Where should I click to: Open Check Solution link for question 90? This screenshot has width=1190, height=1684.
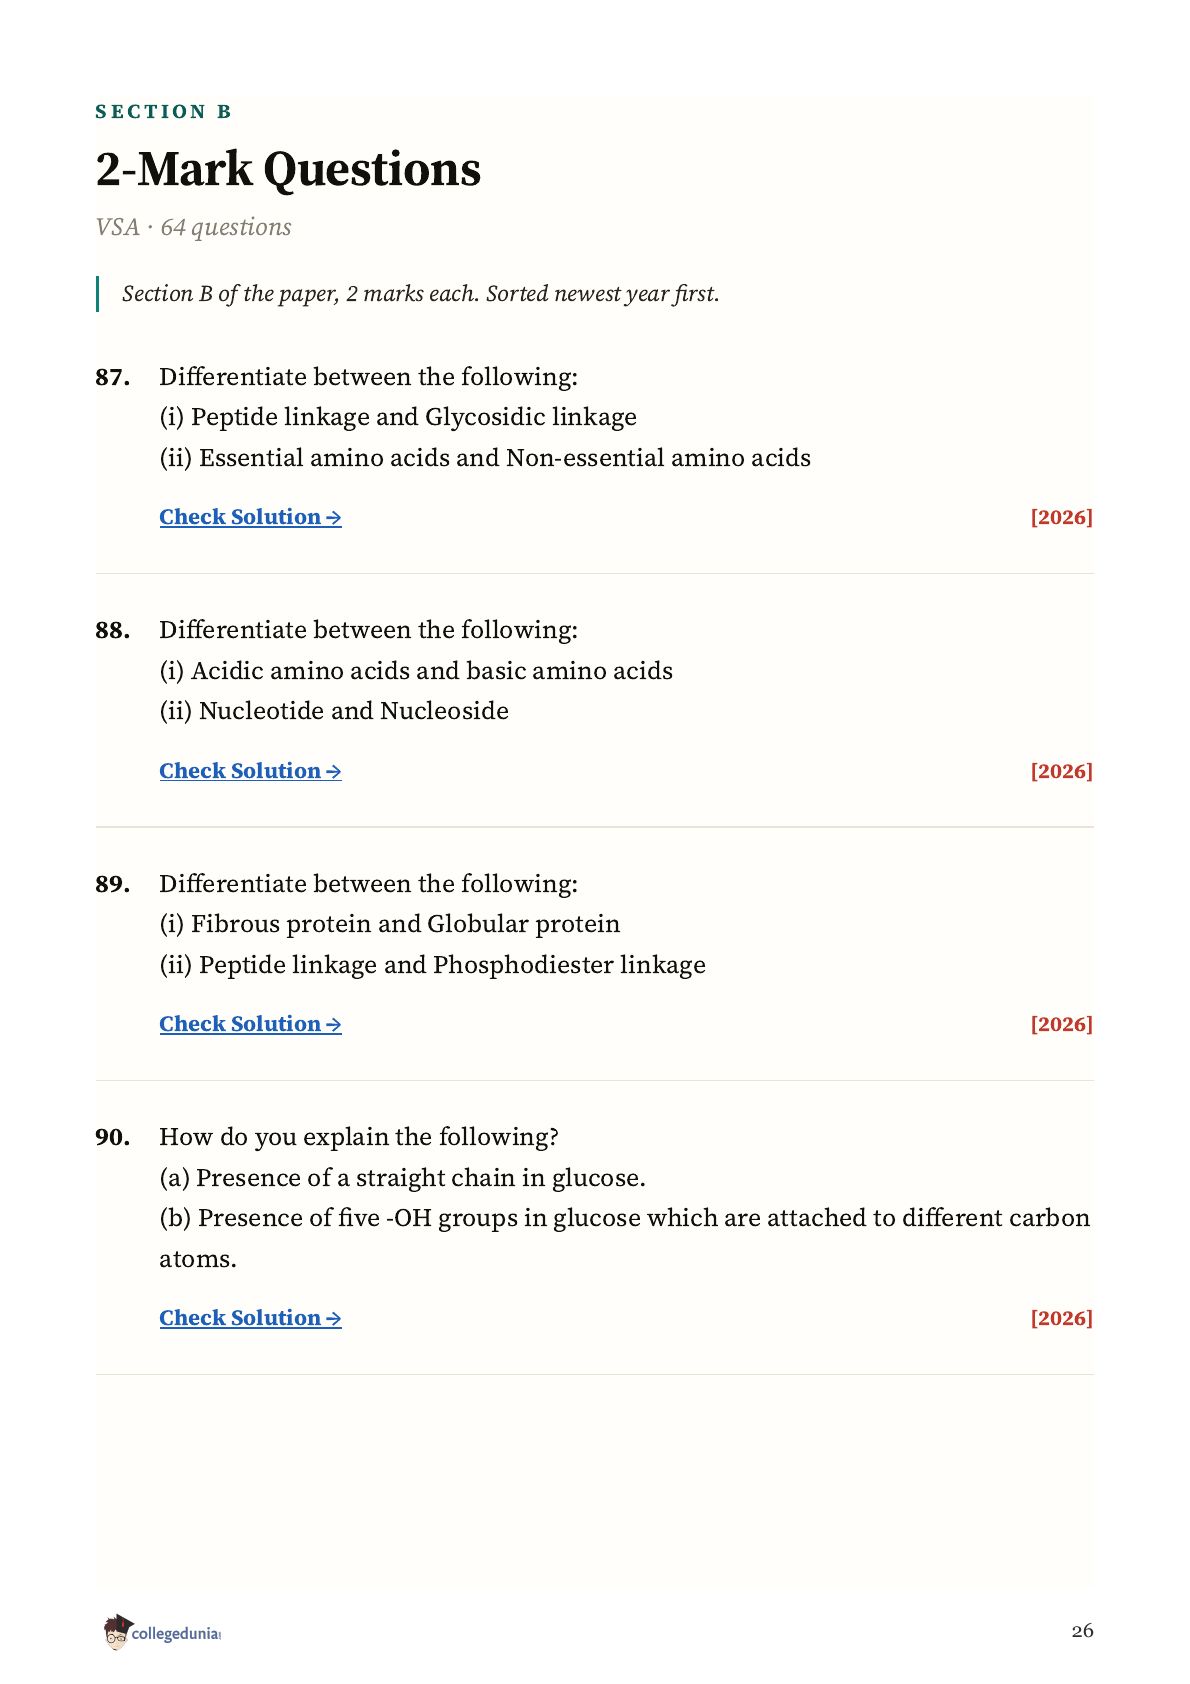[250, 1318]
